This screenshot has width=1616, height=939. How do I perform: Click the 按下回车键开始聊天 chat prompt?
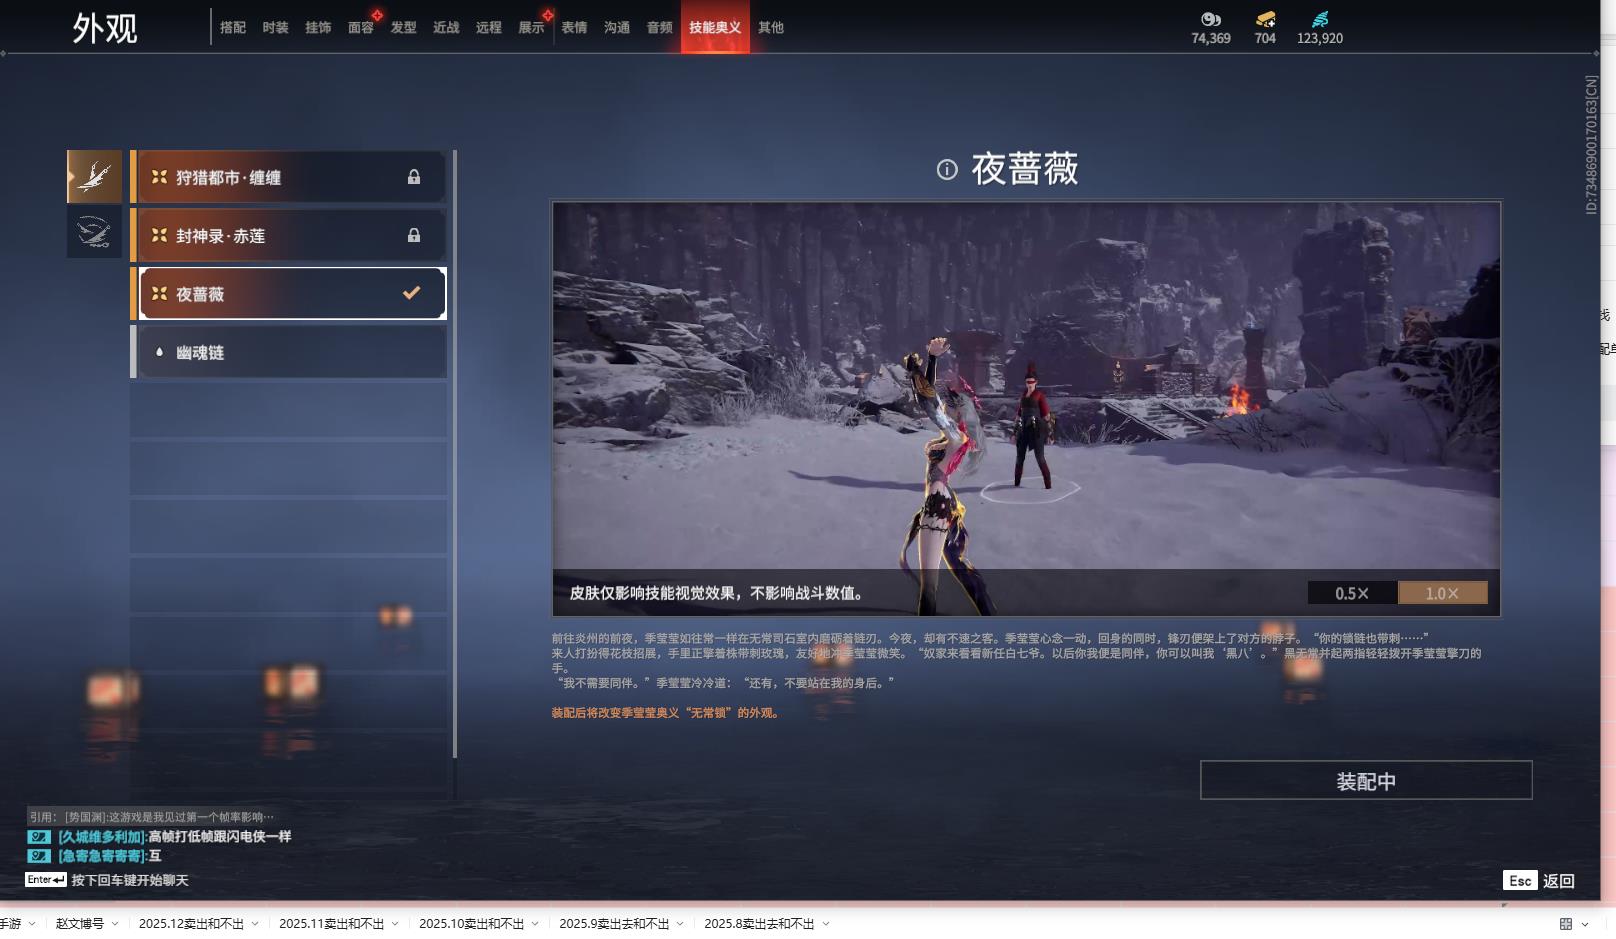tap(130, 880)
